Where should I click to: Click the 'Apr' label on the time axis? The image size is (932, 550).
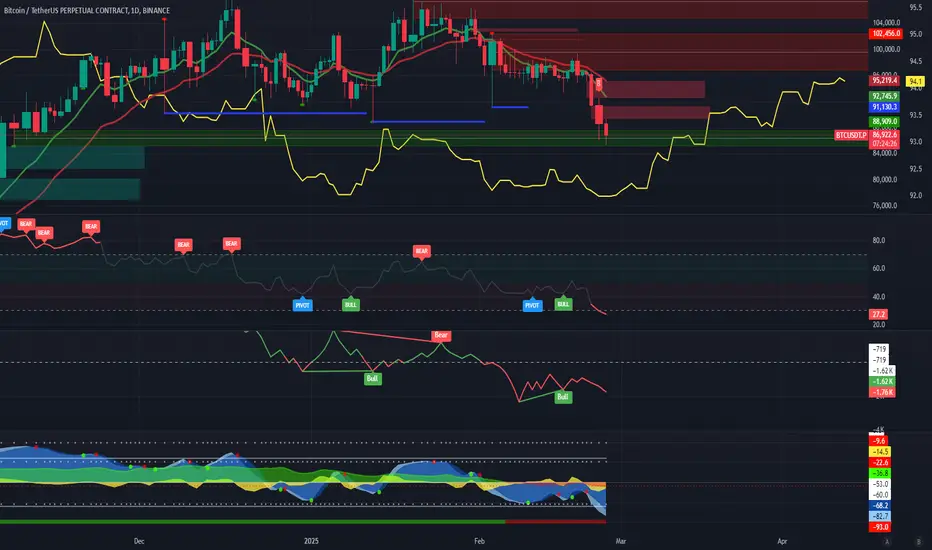(x=782, y=541)
